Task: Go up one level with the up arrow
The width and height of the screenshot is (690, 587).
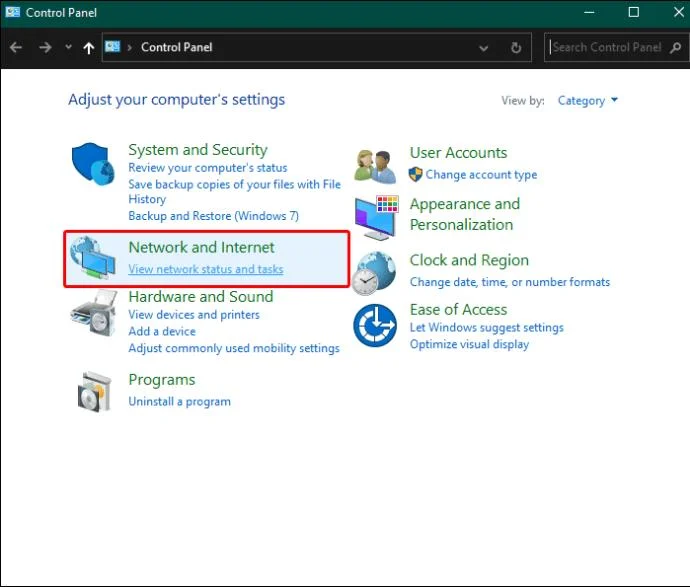Action: point(88,48)
